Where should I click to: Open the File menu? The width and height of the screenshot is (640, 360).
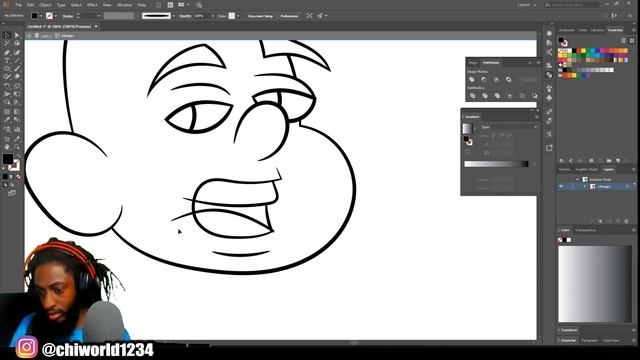click(18, 5)
